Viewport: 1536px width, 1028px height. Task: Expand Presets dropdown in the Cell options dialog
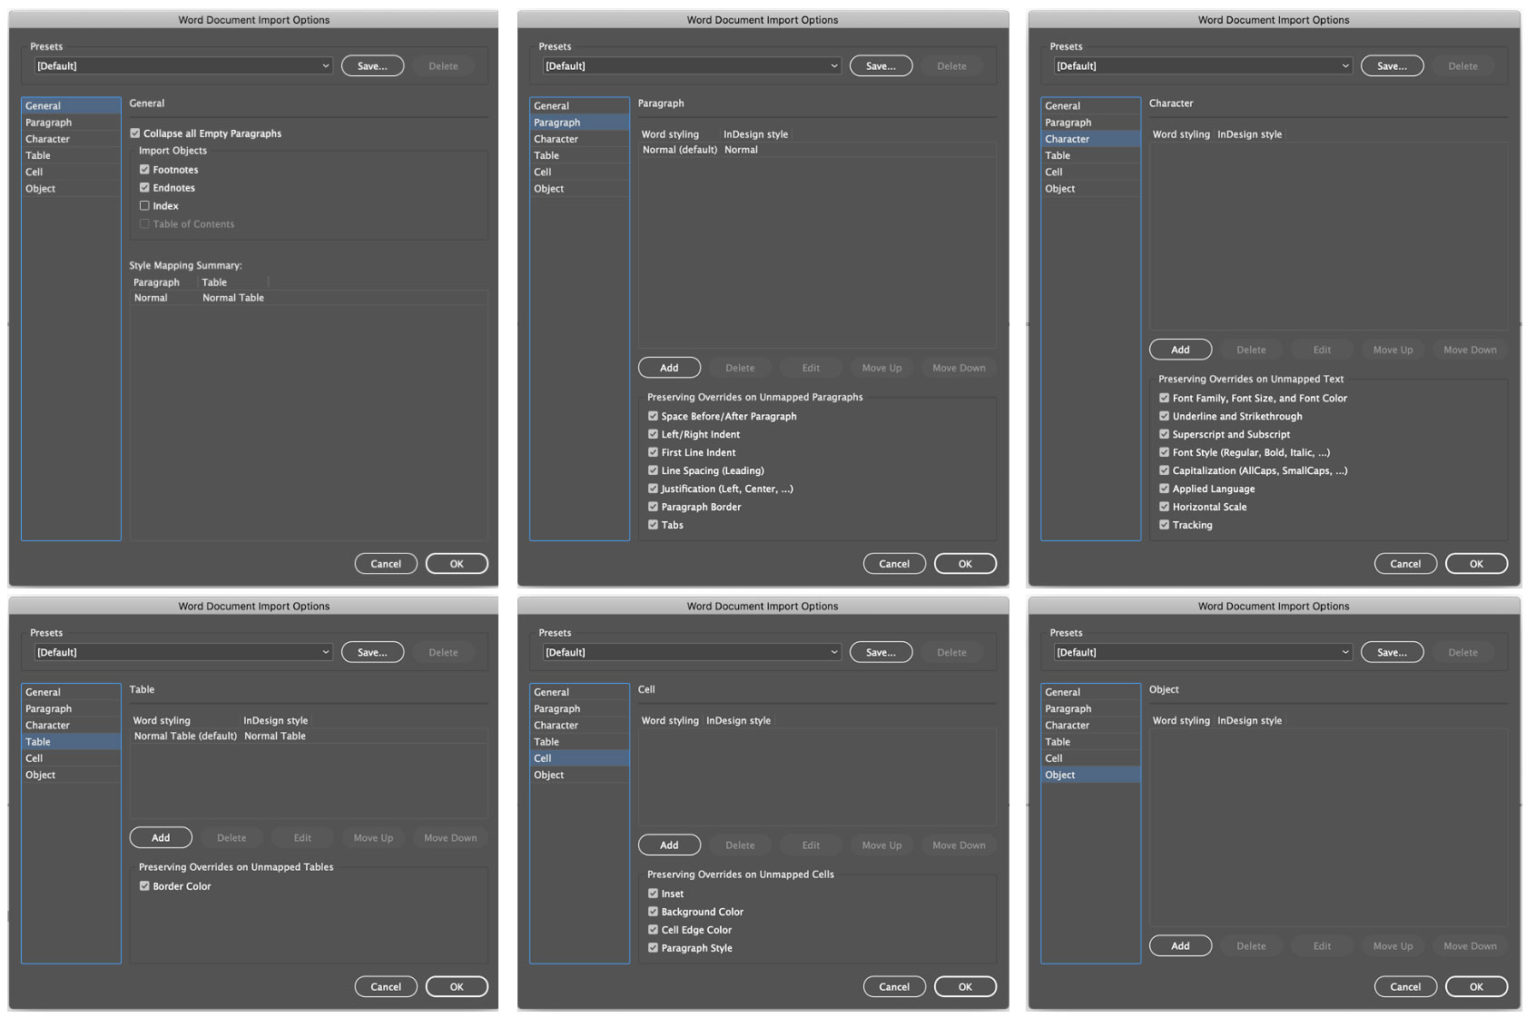691,652
